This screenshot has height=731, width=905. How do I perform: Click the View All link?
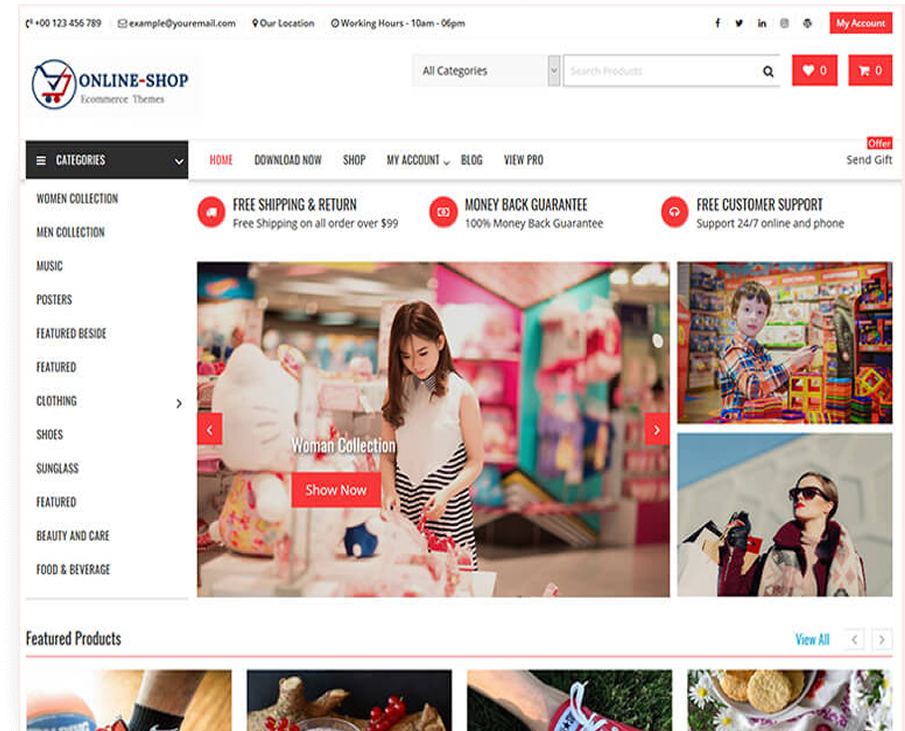(812, 639)
